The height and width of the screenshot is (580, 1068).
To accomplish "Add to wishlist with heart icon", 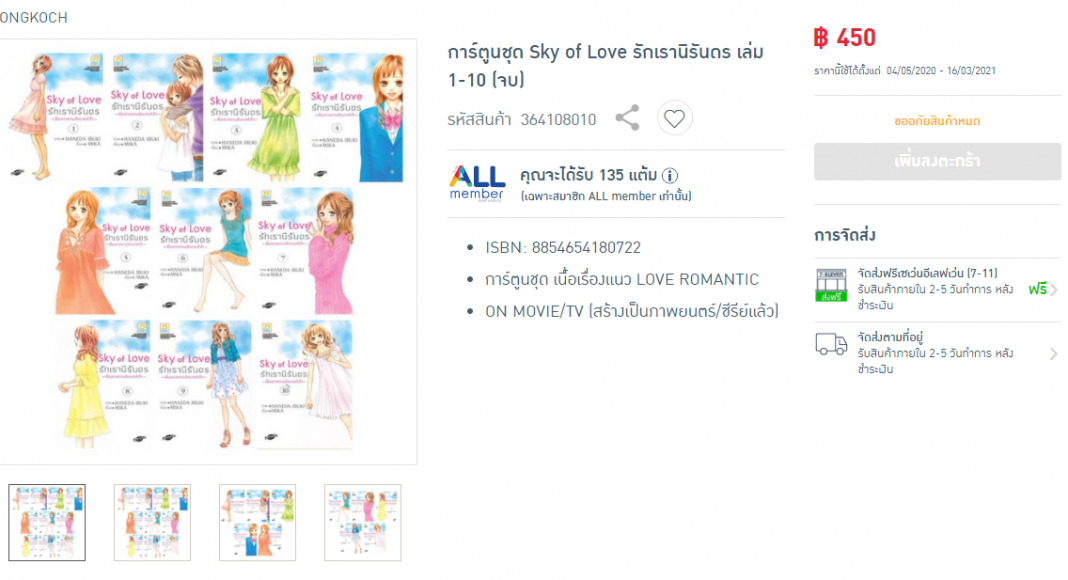I will [674, 118].
